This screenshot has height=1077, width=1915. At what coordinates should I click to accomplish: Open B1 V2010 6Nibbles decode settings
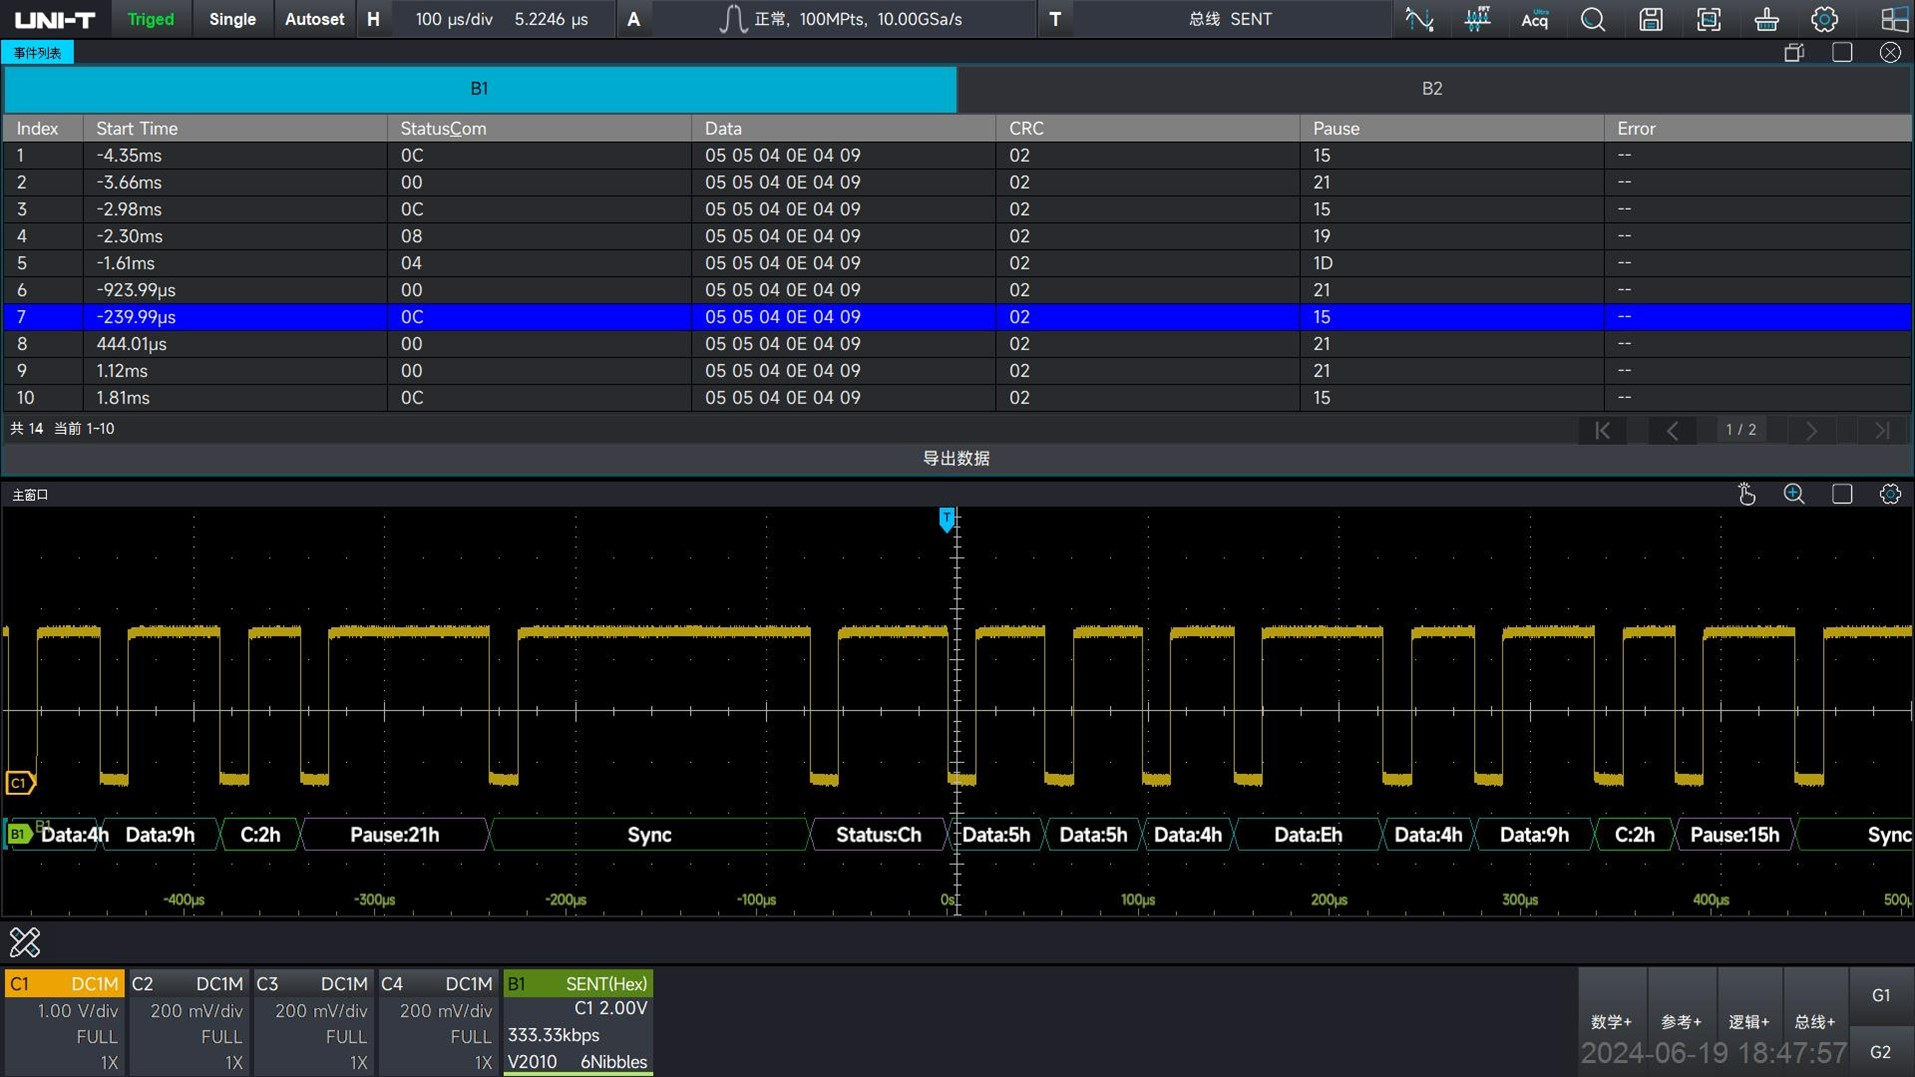click(578, 1062)
